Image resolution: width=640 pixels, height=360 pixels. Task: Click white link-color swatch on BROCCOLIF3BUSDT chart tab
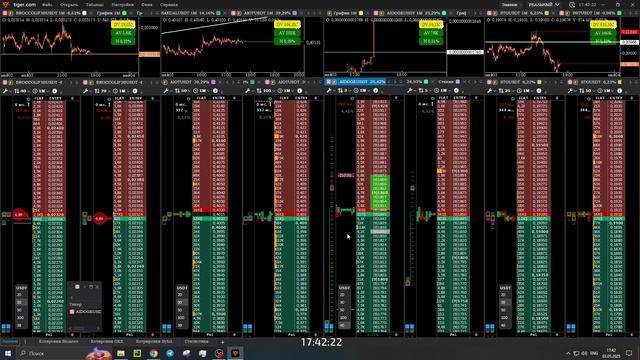(x=84, y=13)
